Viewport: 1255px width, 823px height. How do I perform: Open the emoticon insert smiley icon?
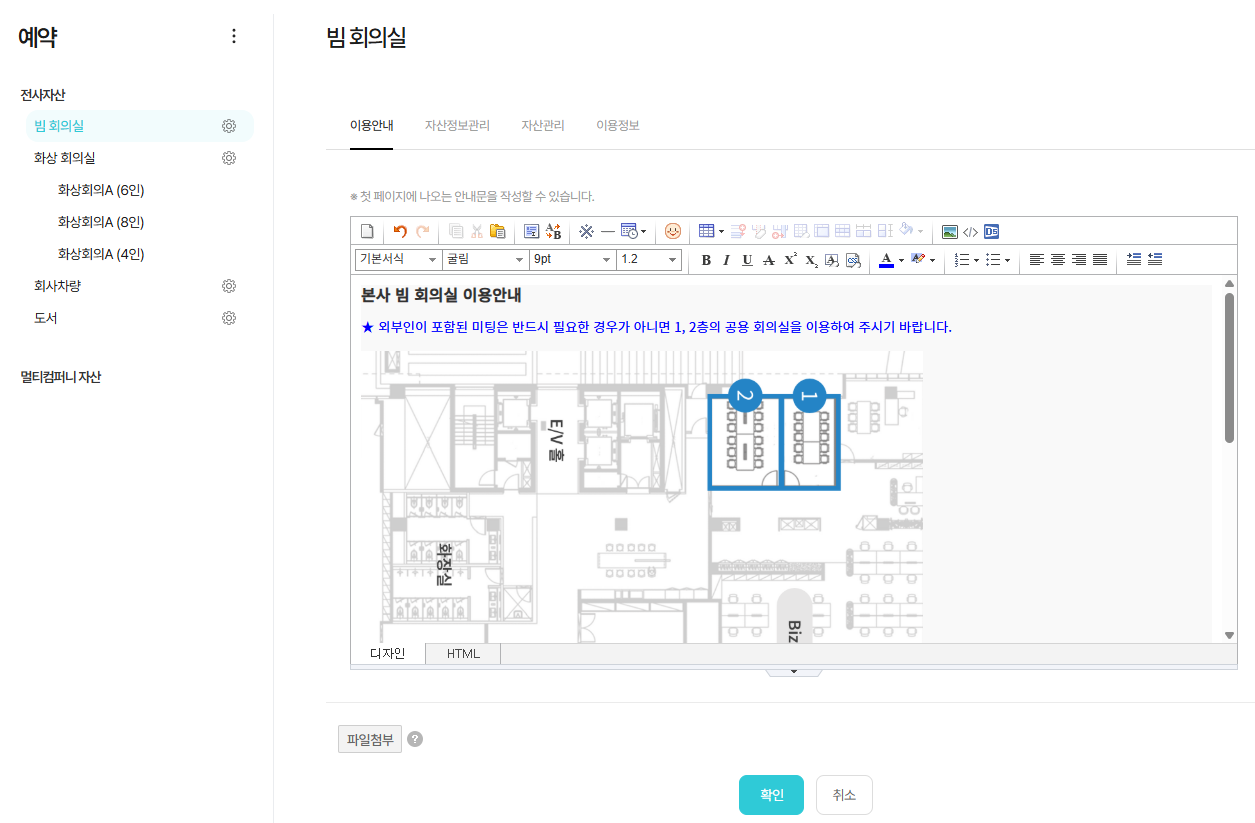pyautogui.click(x=673, y=231)
